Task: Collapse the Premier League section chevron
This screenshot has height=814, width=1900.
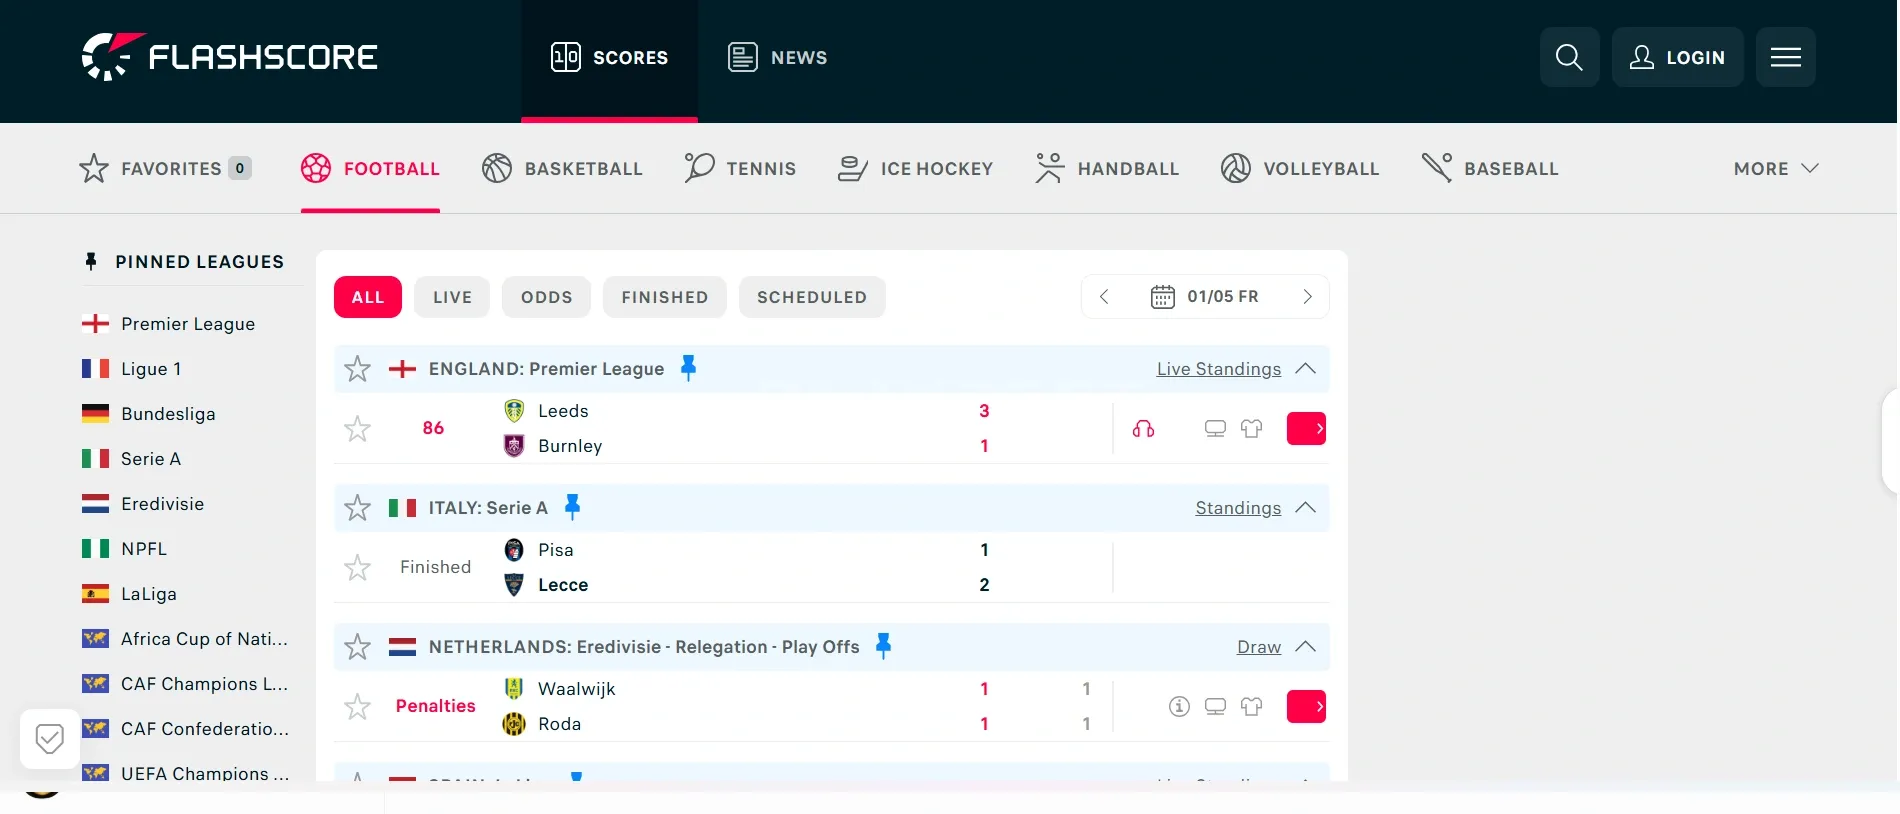Action: (1305, 369)
